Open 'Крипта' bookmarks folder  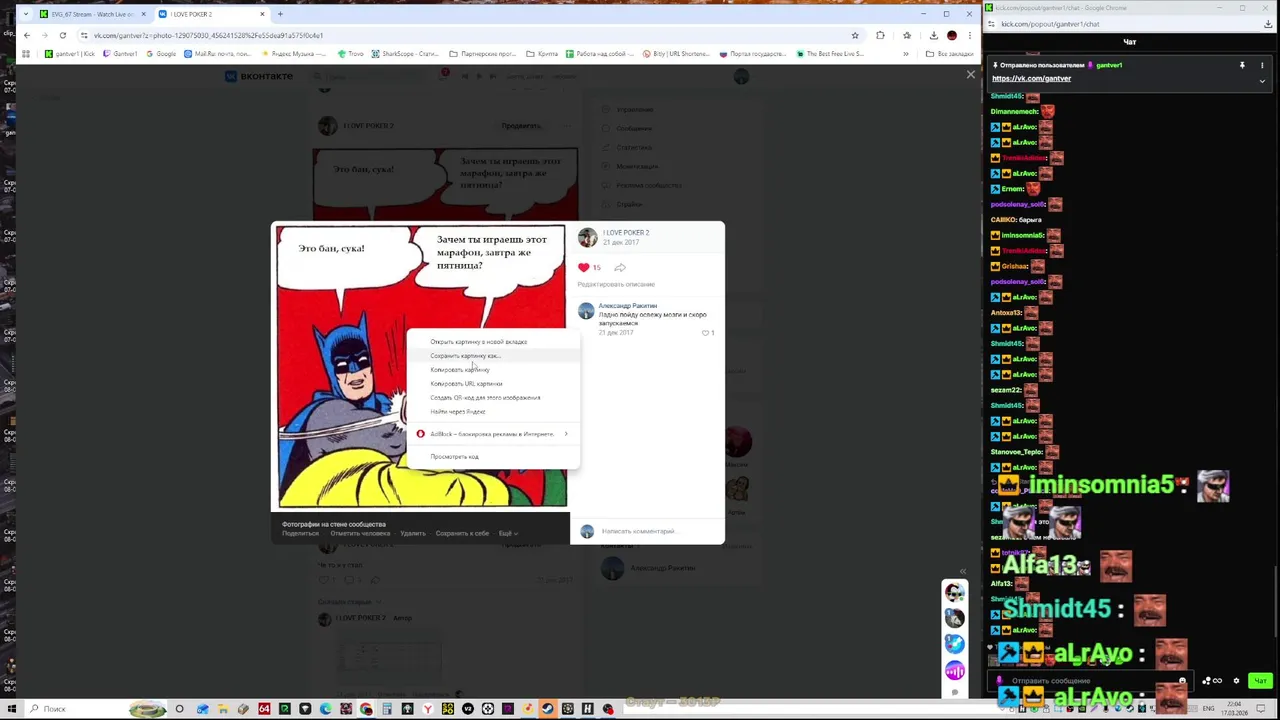(542, 54)
